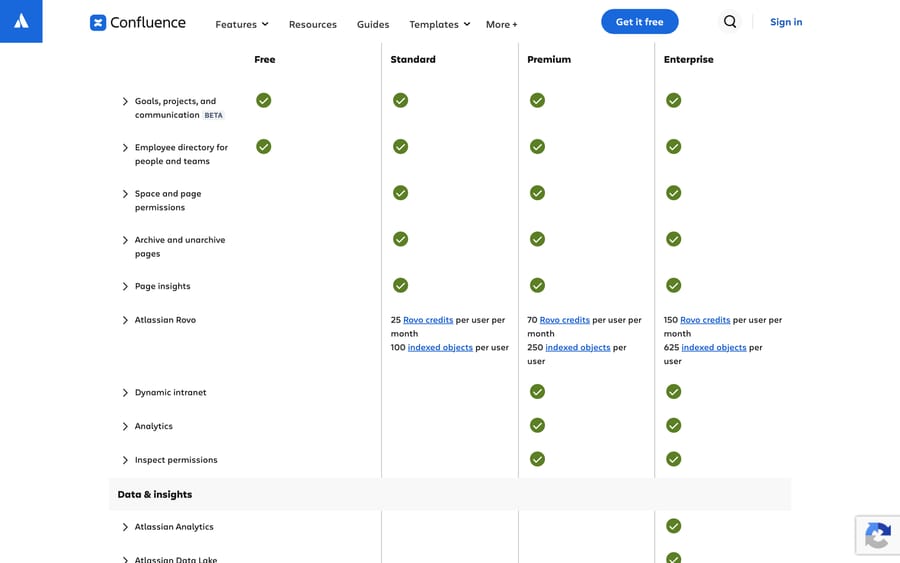Viewport: 900px width, 563px height.
Task: Expand the Dynamic intranet row
Action: pyautogui.click(x=125, y=393)
